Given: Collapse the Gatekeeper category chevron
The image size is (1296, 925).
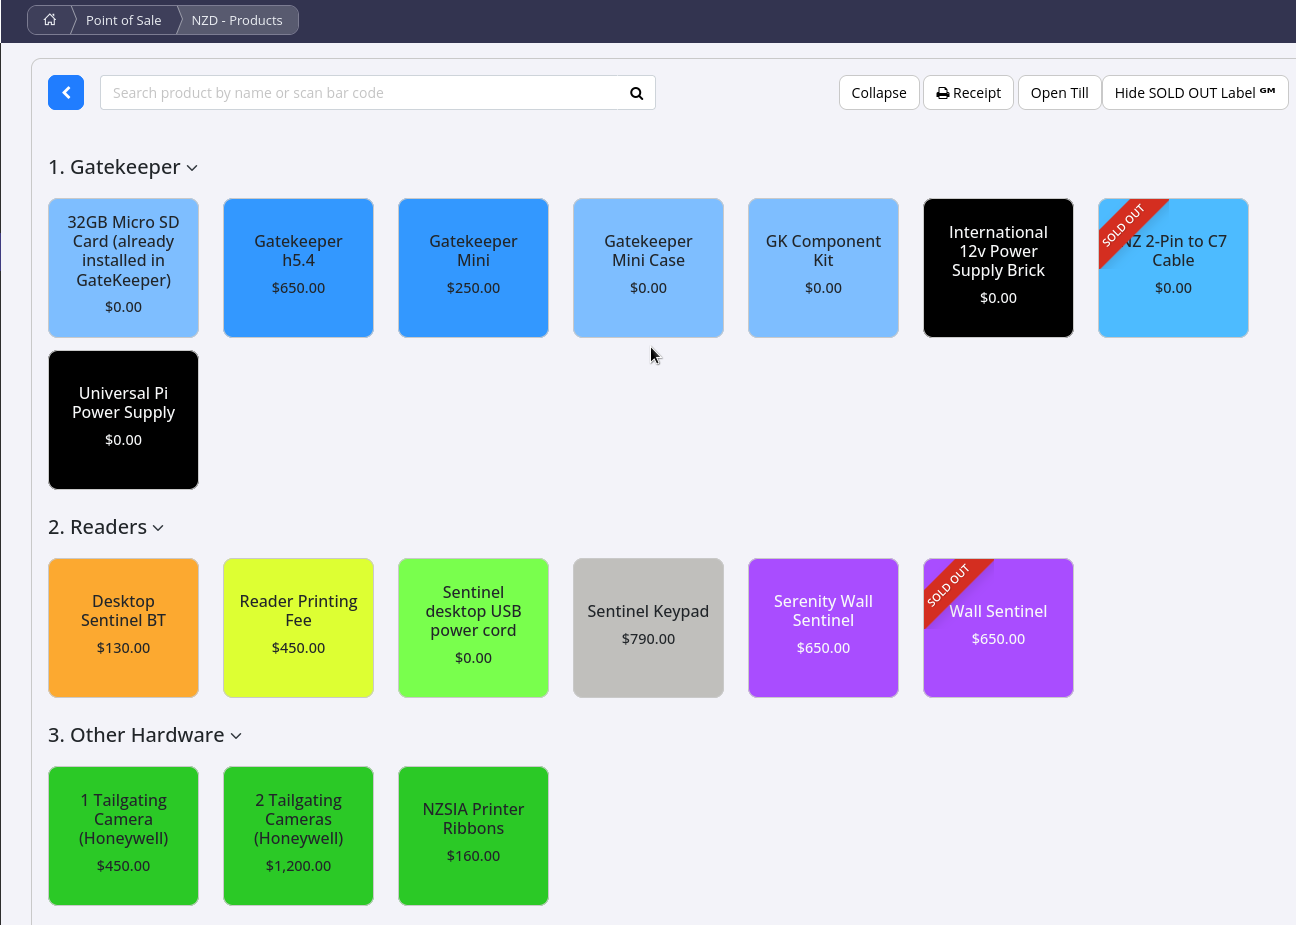Looking at the screenshot, I should pos(192,168).
